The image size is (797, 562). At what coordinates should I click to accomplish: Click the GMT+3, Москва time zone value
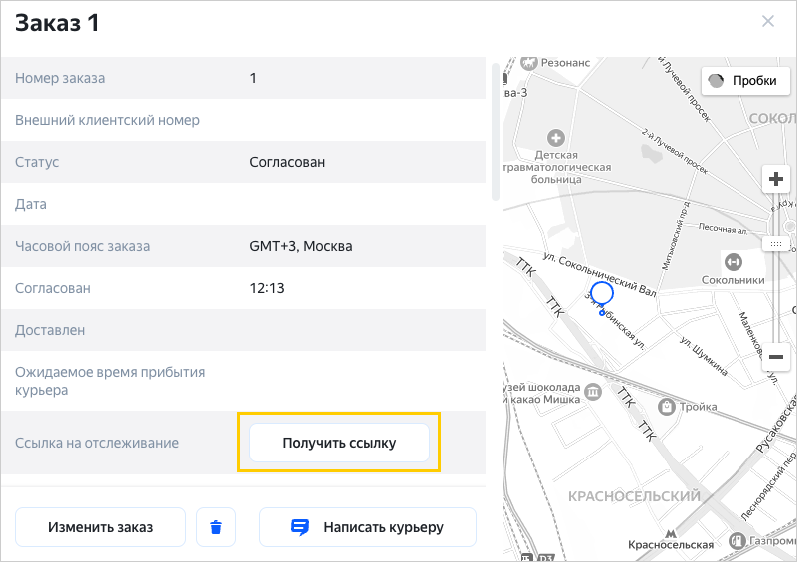pos(301,246)
